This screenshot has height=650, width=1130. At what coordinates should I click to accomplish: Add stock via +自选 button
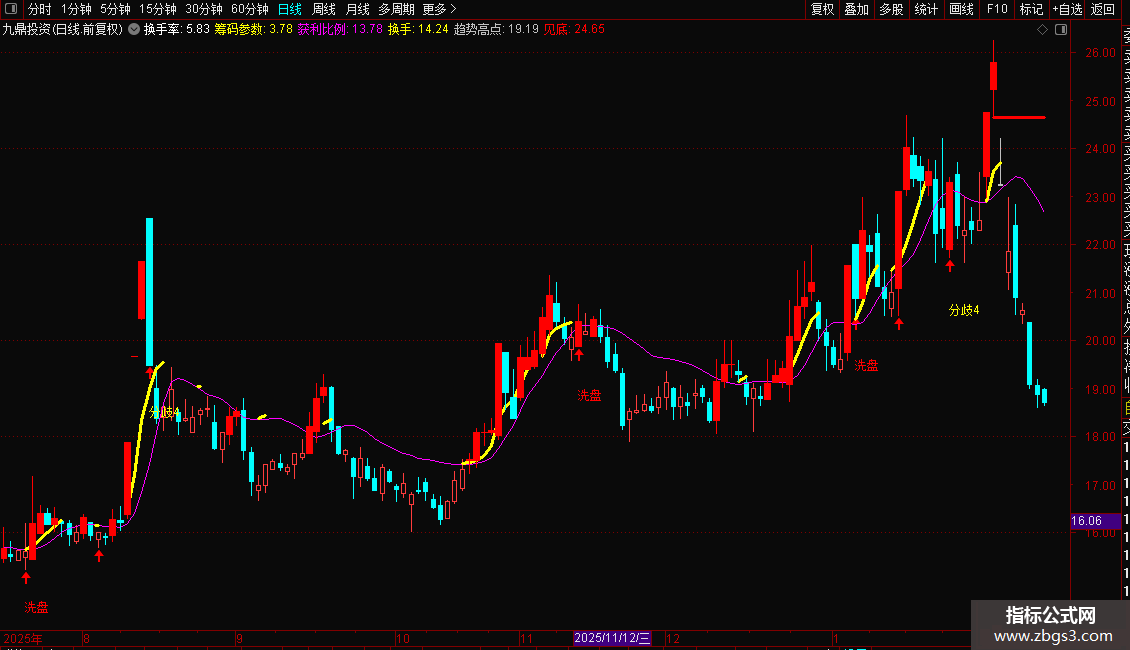(x=1067, y=9)
